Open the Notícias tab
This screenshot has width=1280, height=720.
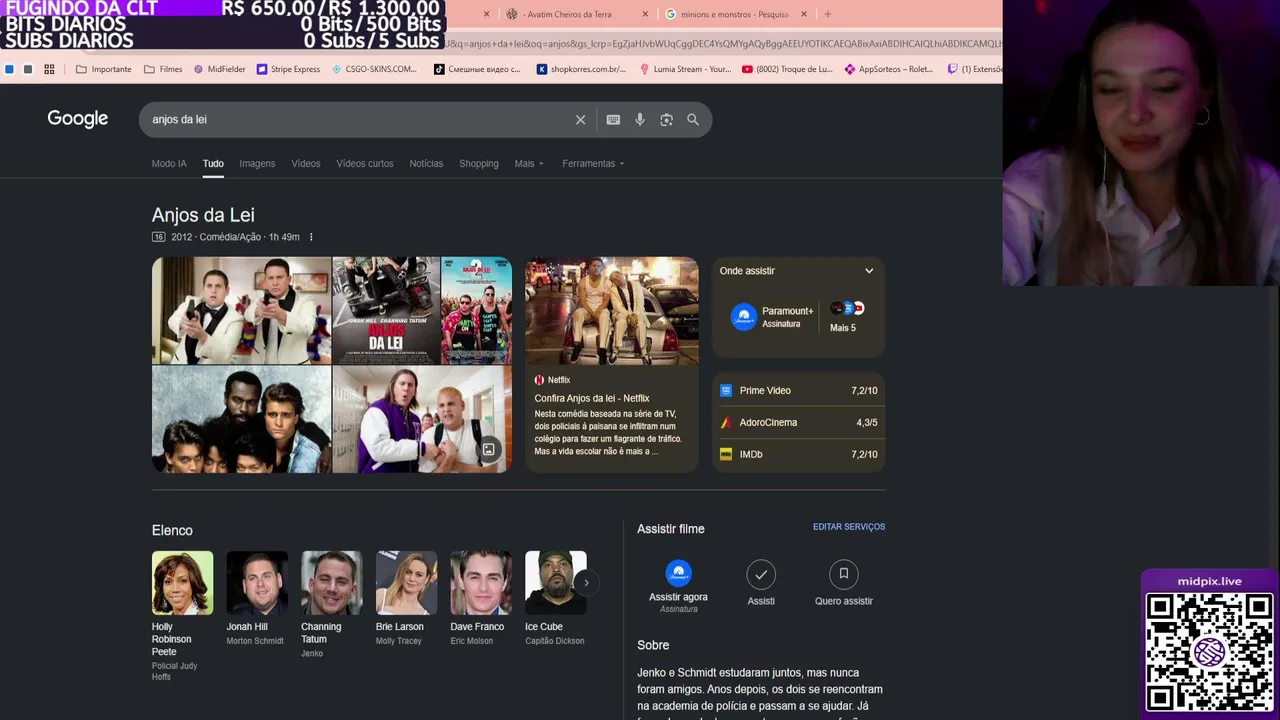point(426,163)
